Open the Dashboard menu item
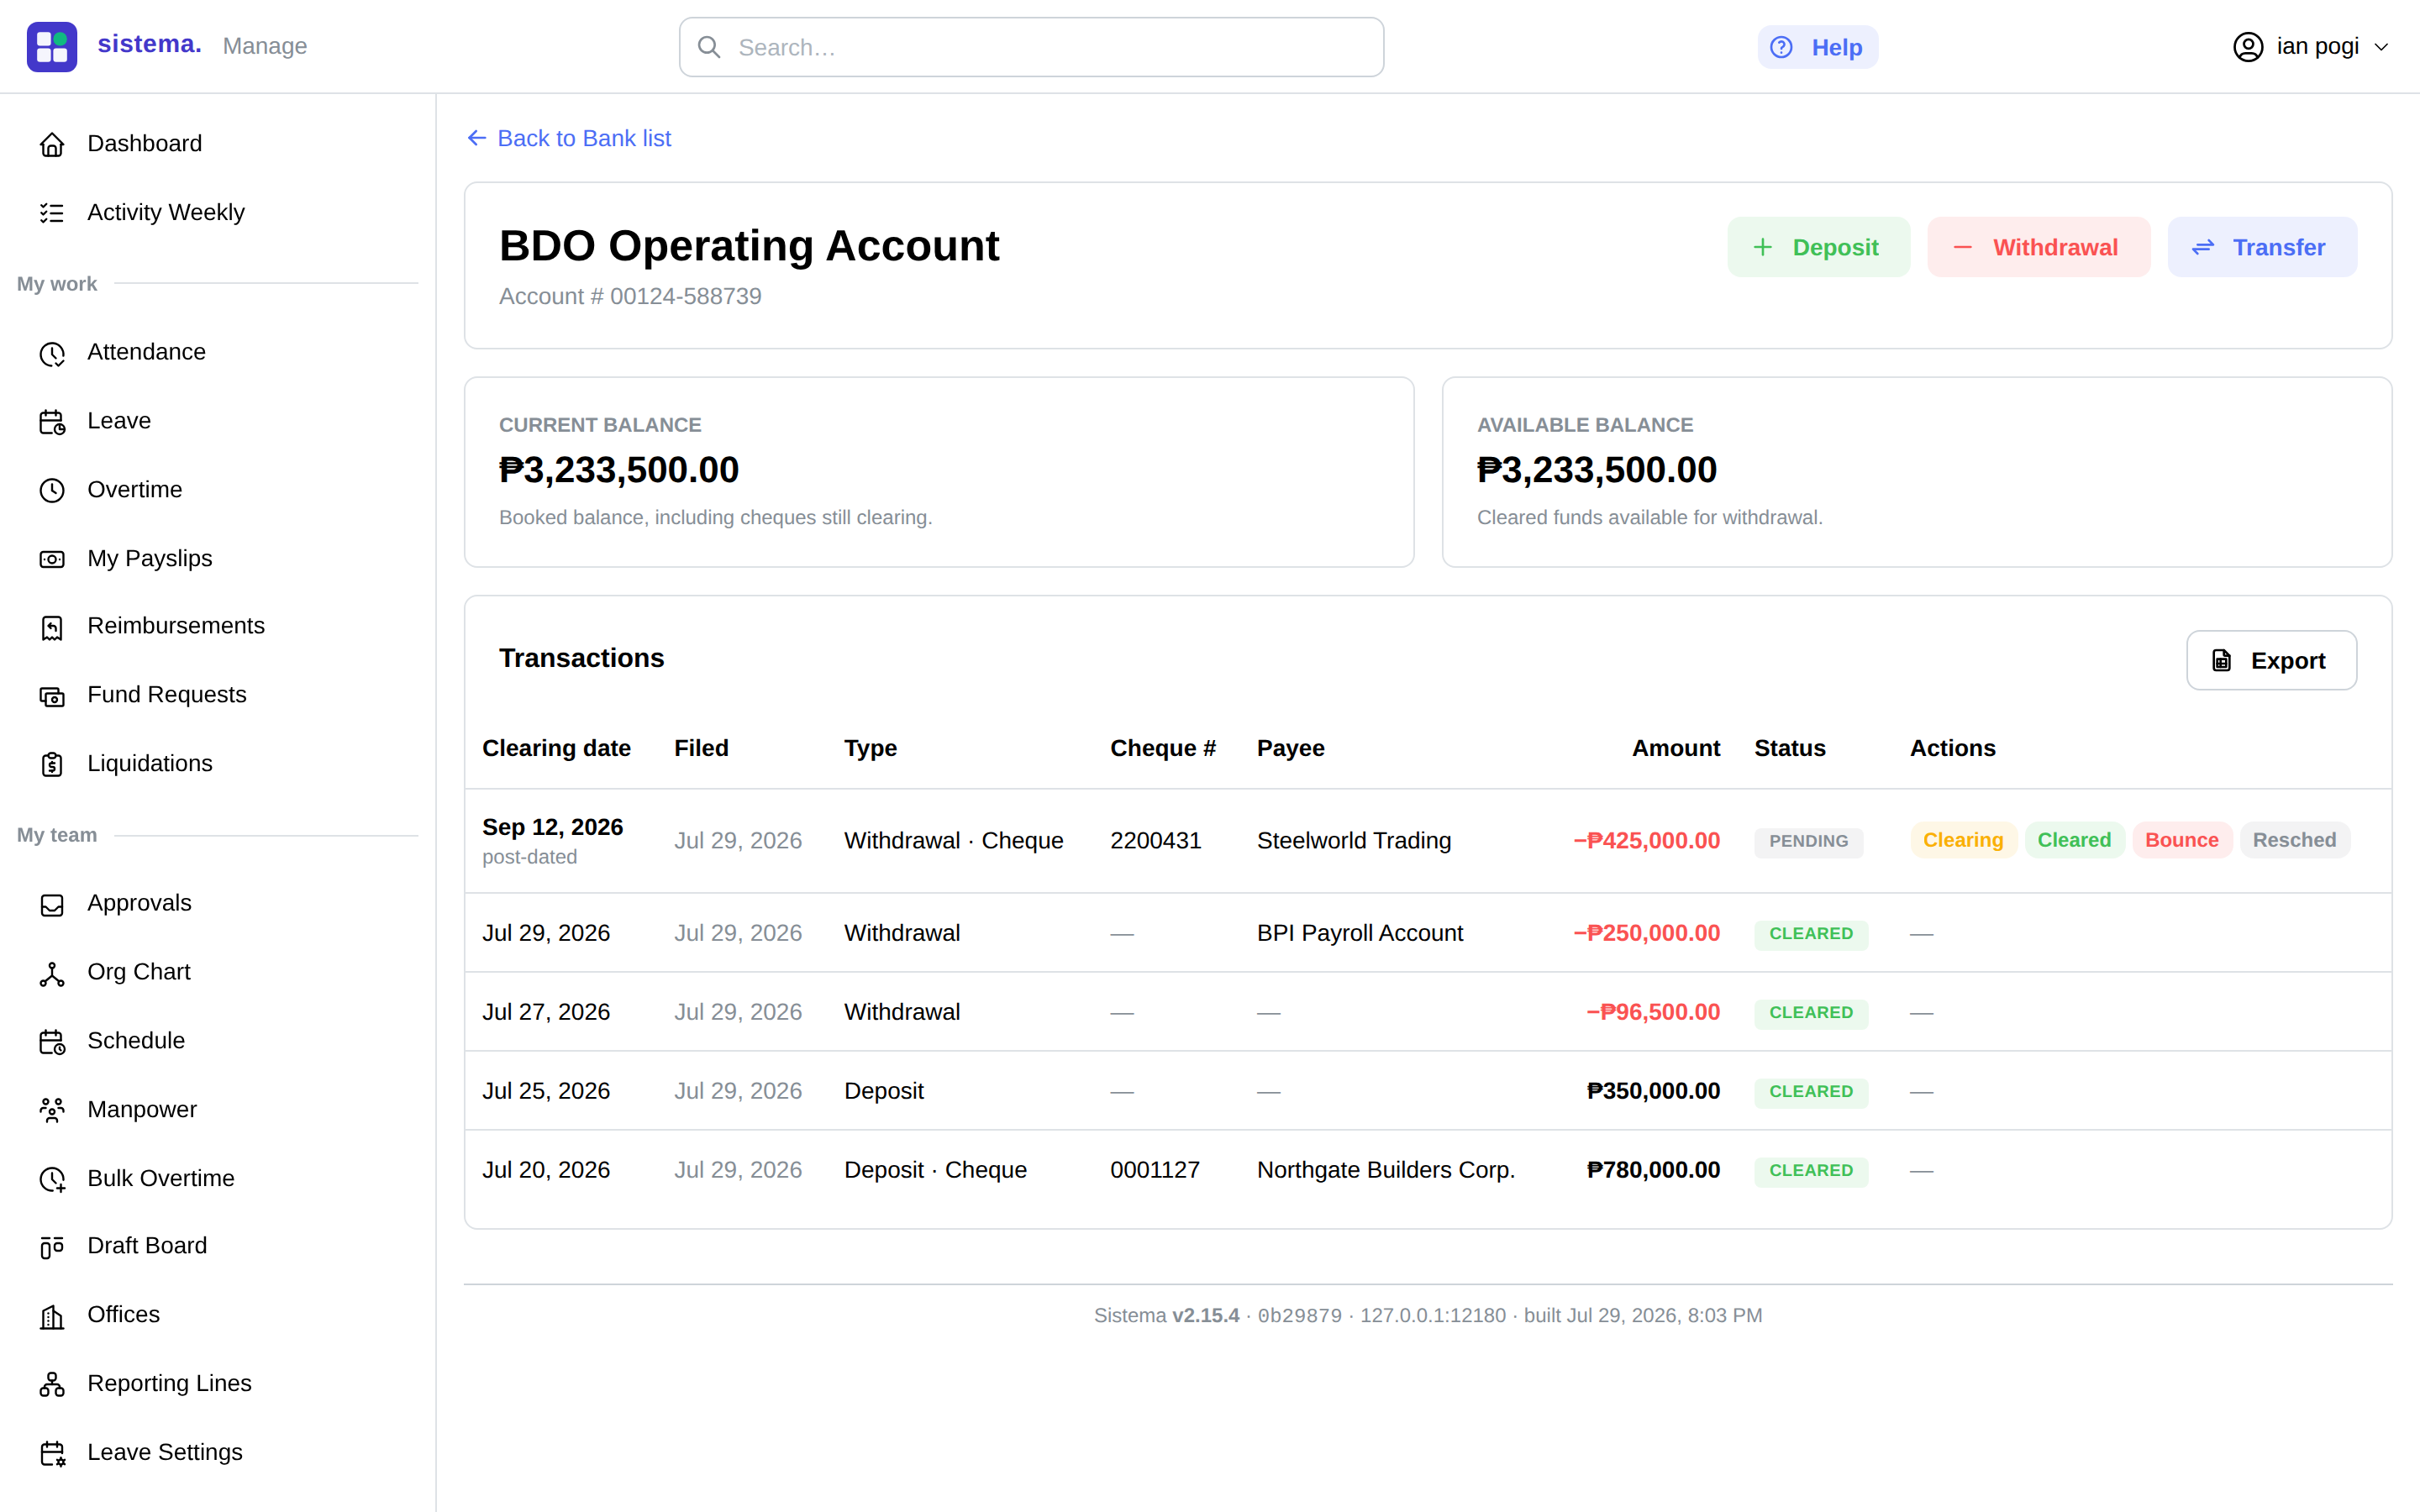The height and width of the screenshot is (1512, 2420). 217,143
